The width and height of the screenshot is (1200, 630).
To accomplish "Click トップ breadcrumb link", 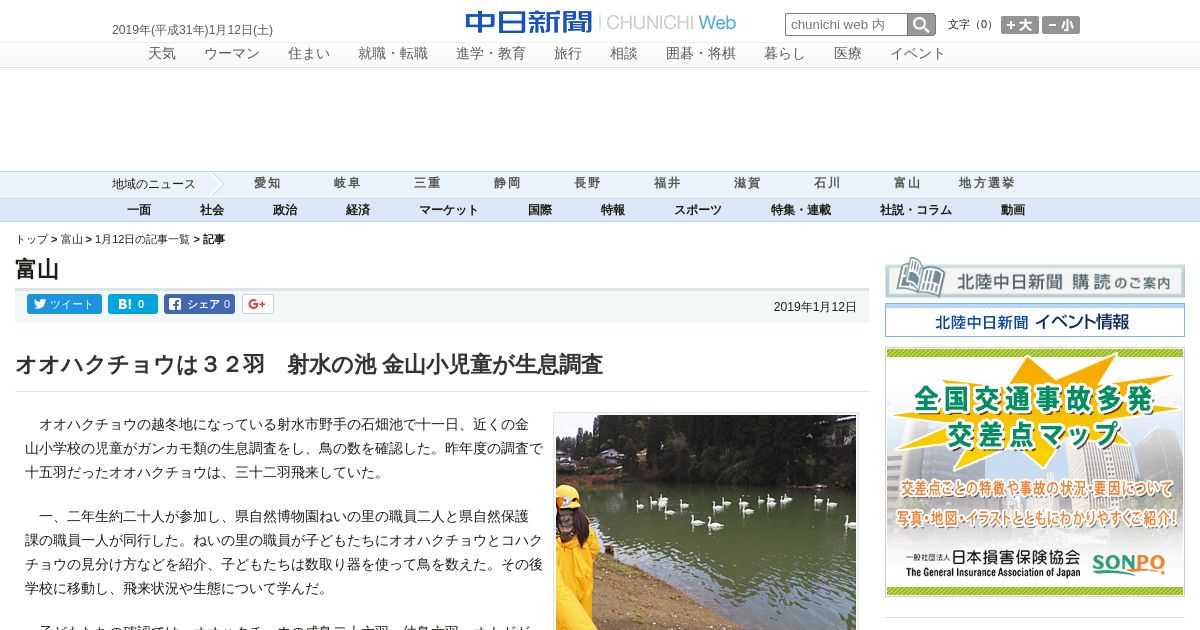I will (x=31, y=240).
